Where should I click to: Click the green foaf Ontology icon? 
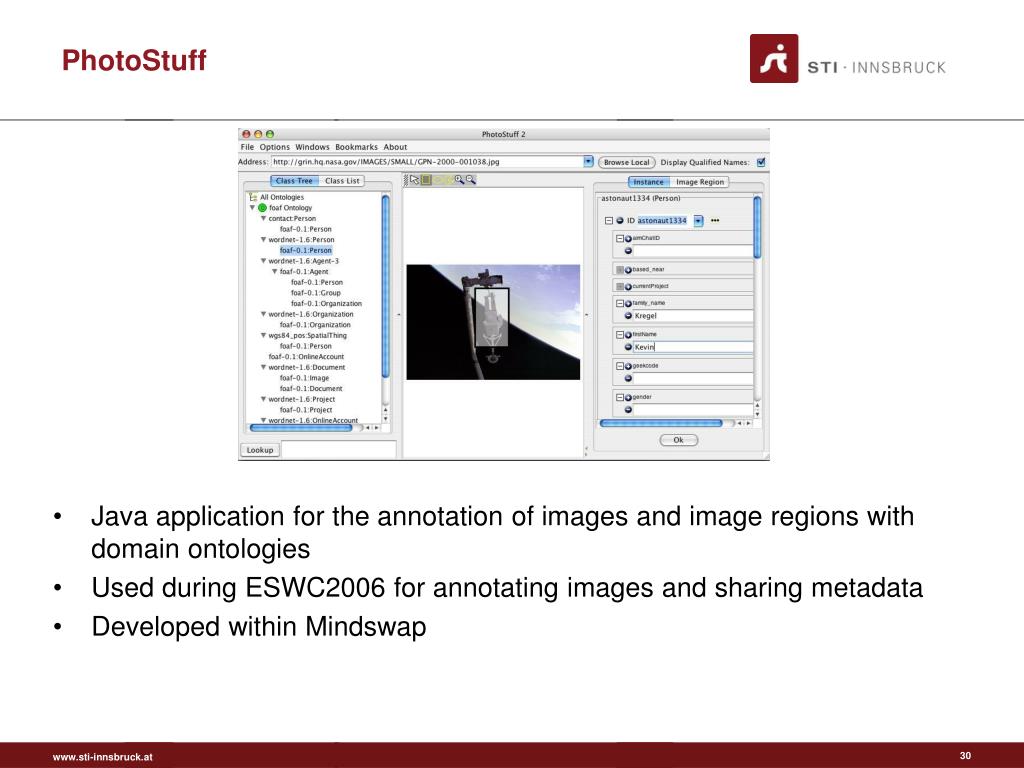[x=263, y=208]
